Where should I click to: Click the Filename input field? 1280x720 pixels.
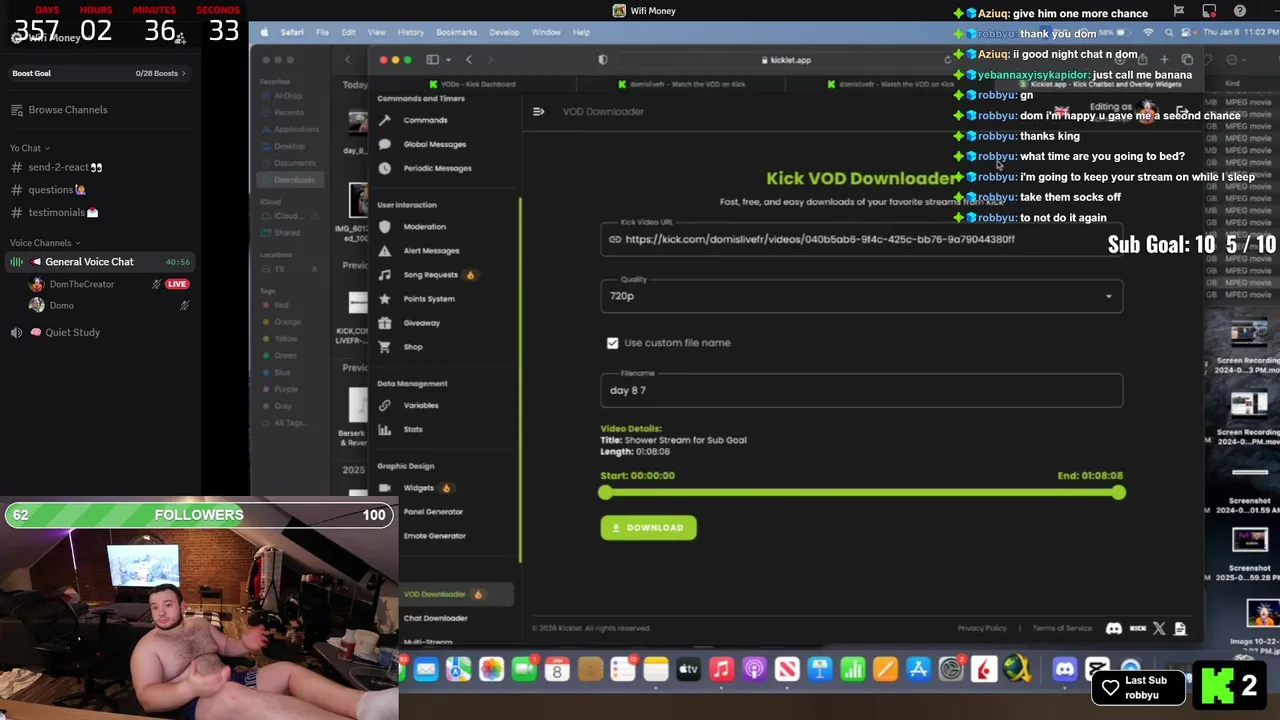pyautogui.click(x=861, y=391)
